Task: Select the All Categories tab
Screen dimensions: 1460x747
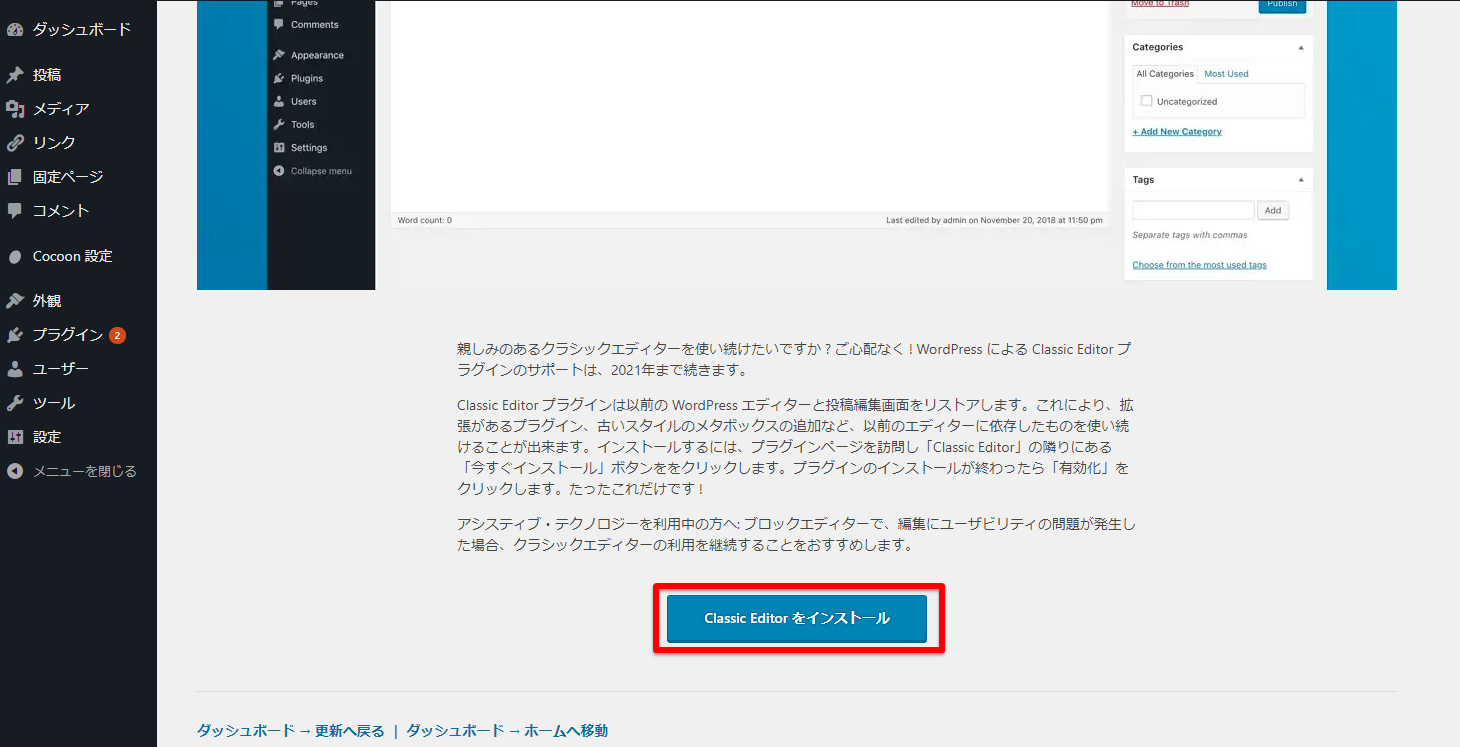Action: click(1165, 74)
